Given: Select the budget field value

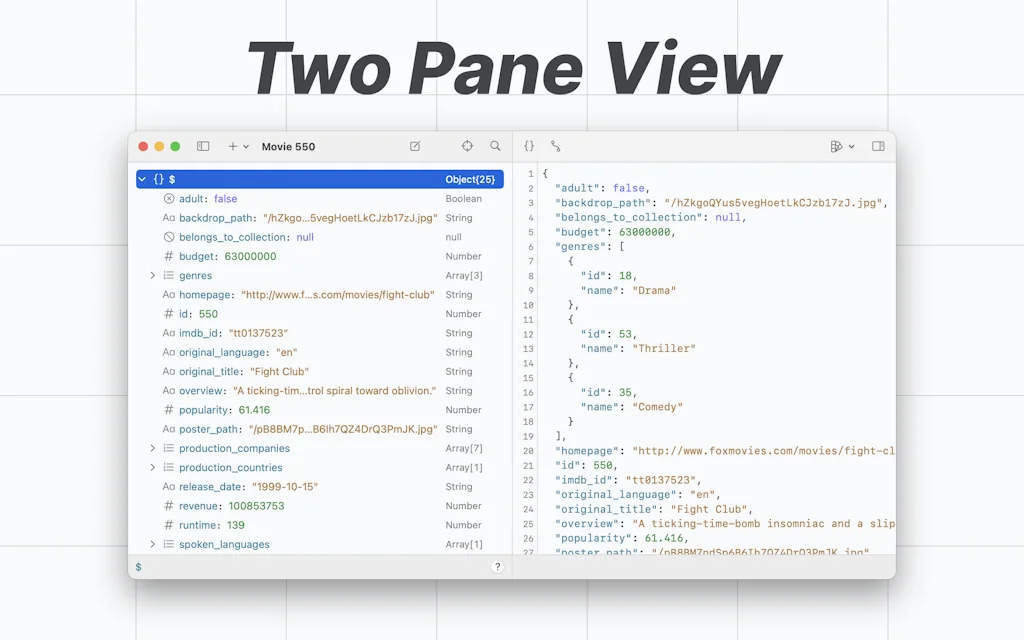Looking at the screenshot, I should pos(250,256).
